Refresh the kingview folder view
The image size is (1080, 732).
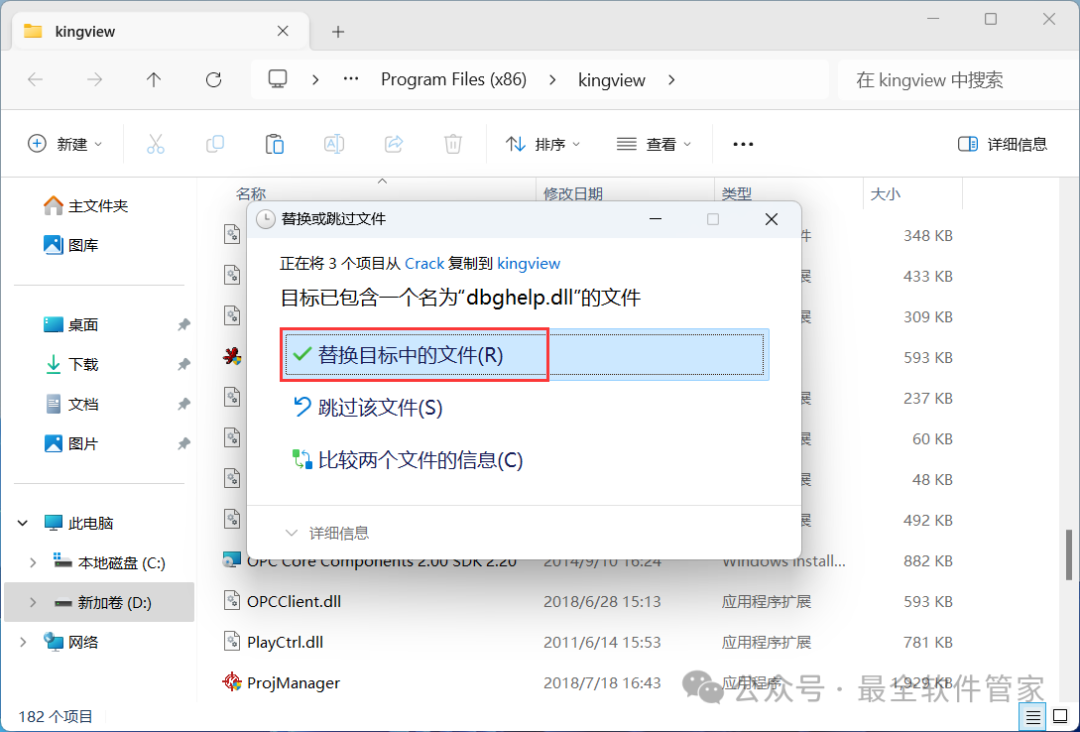(x=214, y=80)
